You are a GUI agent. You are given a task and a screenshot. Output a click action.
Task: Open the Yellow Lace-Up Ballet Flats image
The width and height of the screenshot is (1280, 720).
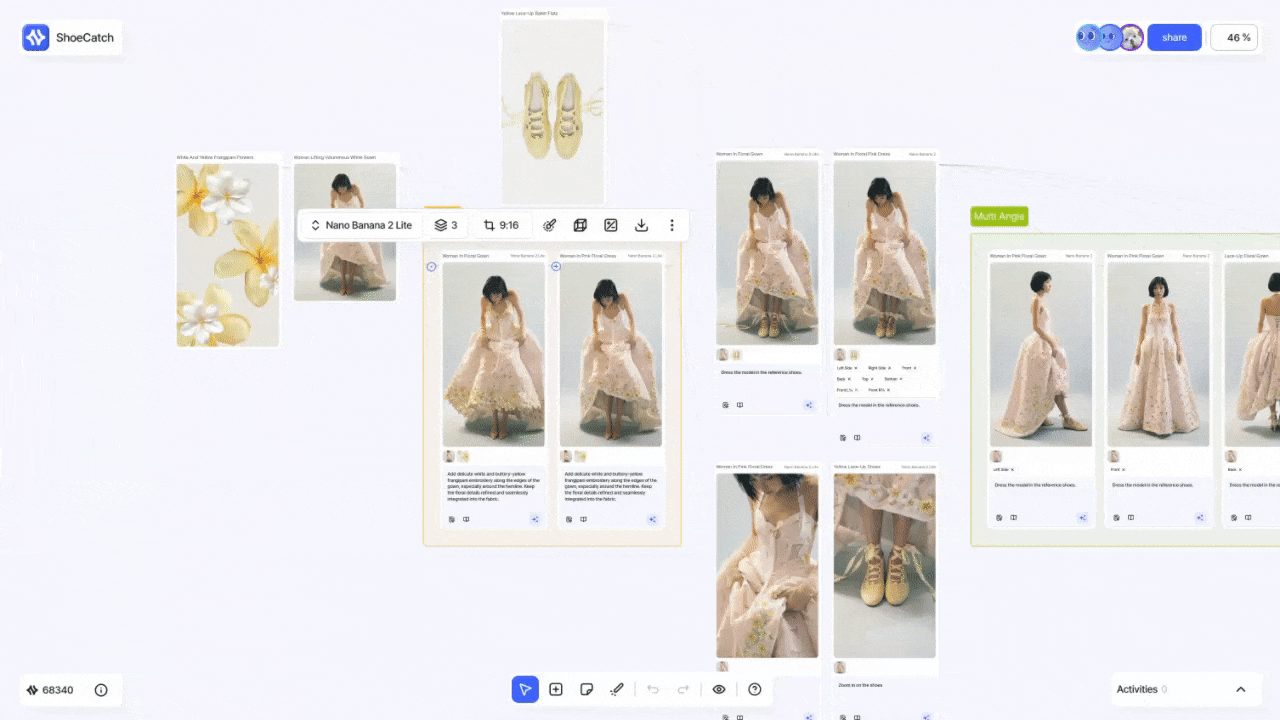553,112
